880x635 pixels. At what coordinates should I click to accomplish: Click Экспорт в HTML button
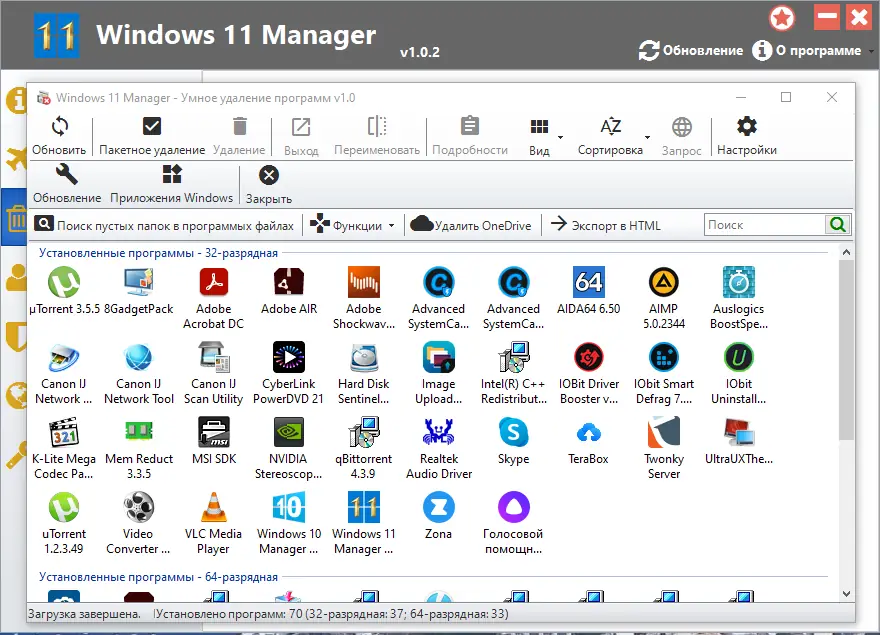tap(606, 225)
